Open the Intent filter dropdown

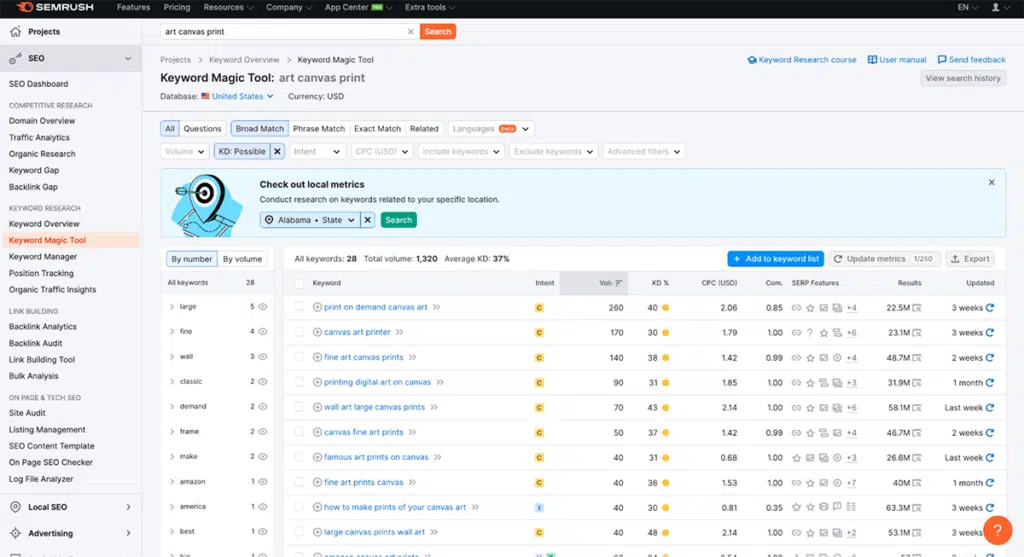coord(316,151)
